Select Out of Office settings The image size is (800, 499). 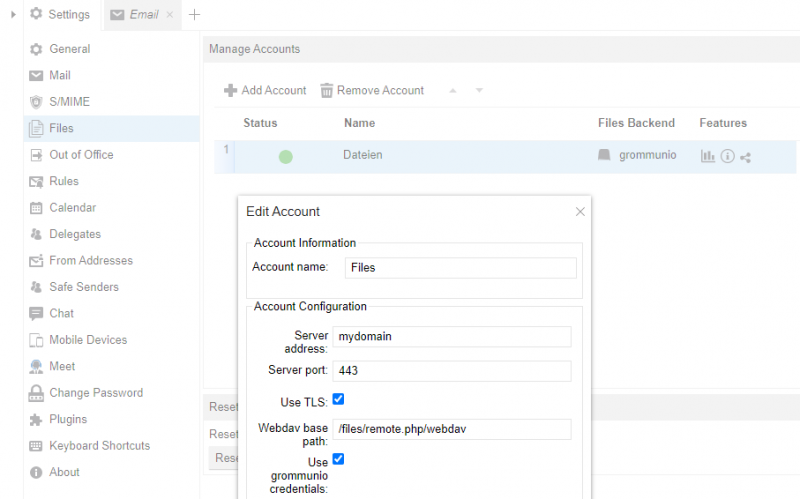click(x=81, y=155)
